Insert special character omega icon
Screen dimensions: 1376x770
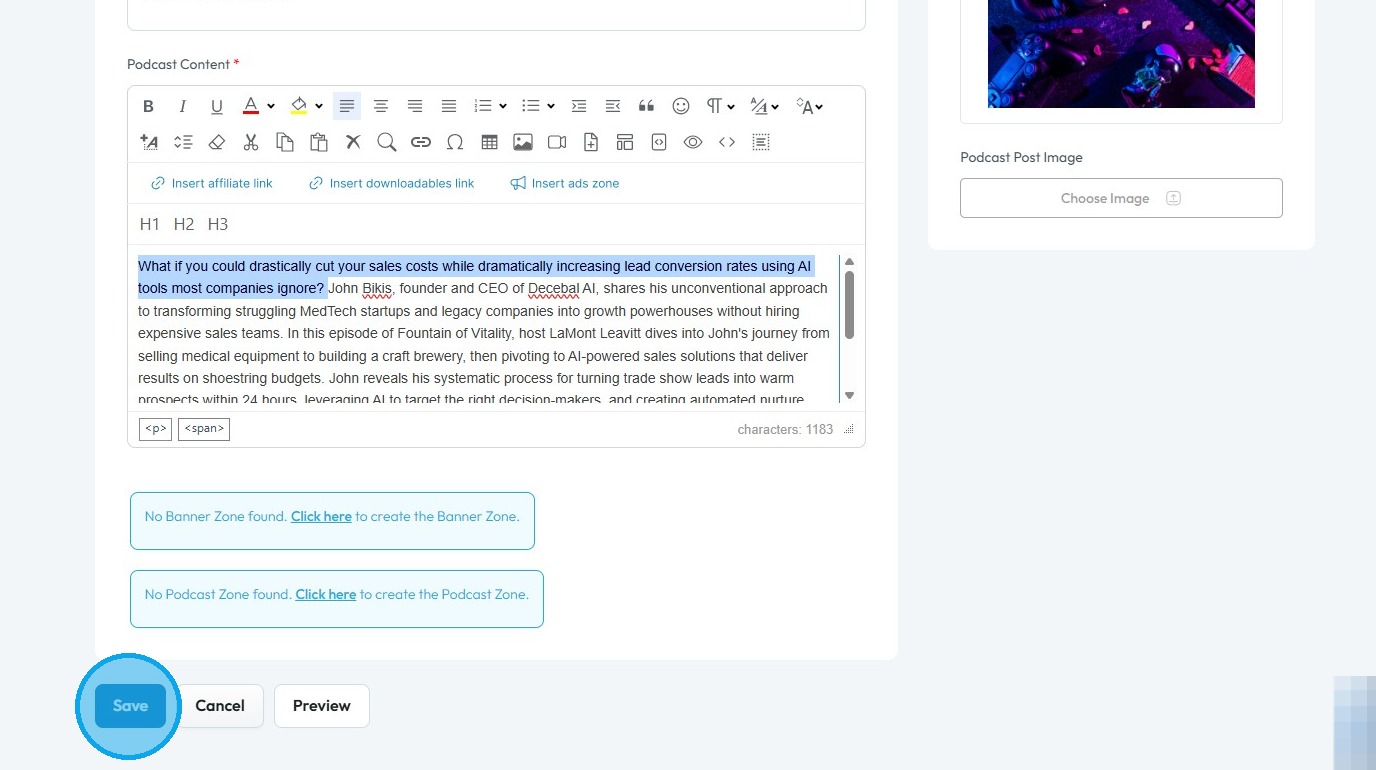pos(455,142)
